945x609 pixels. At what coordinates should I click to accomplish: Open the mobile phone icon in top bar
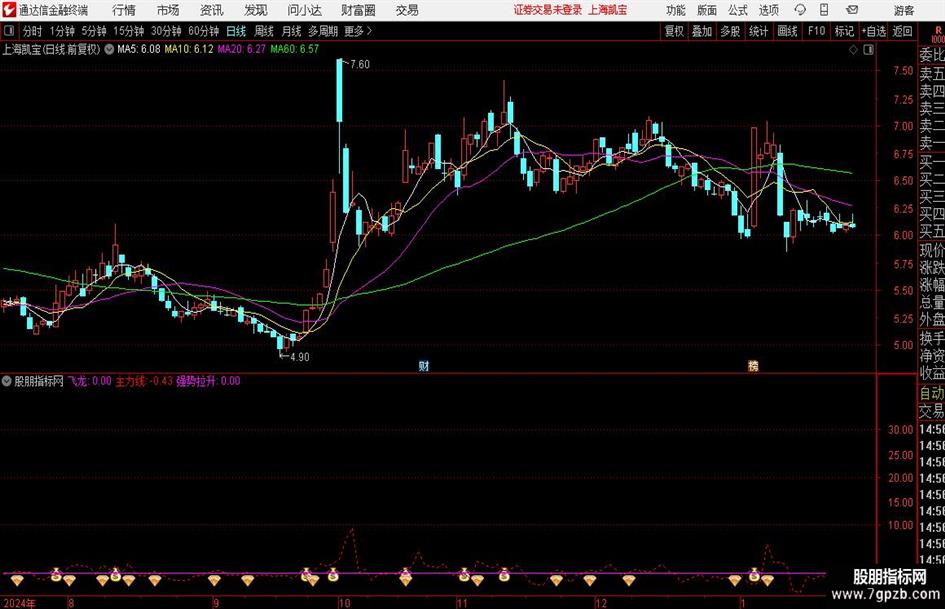tap(824, 10)
